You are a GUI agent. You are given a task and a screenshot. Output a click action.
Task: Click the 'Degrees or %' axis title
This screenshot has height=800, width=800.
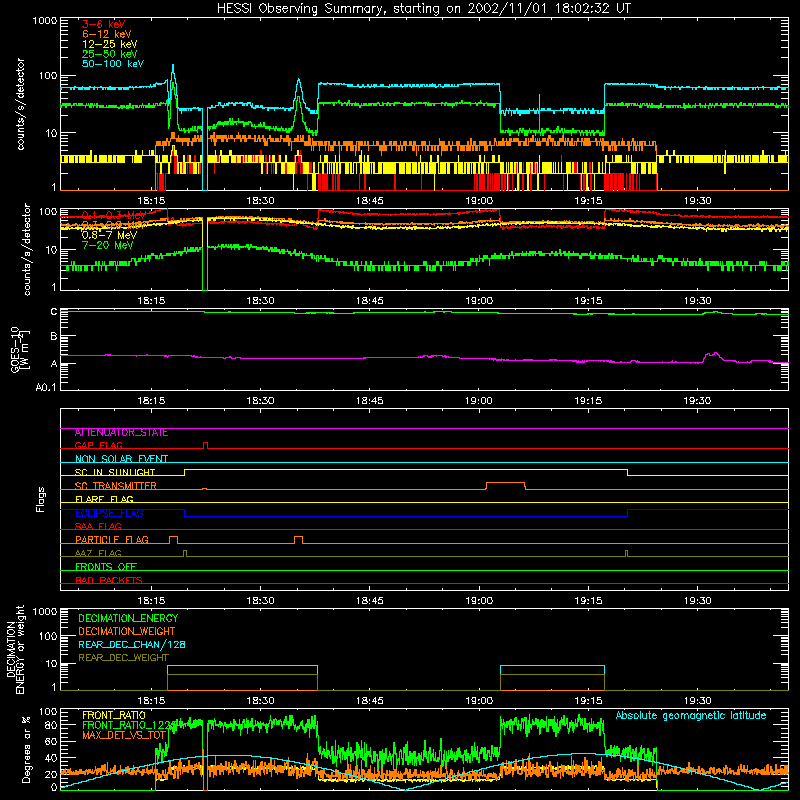[26, 749]
